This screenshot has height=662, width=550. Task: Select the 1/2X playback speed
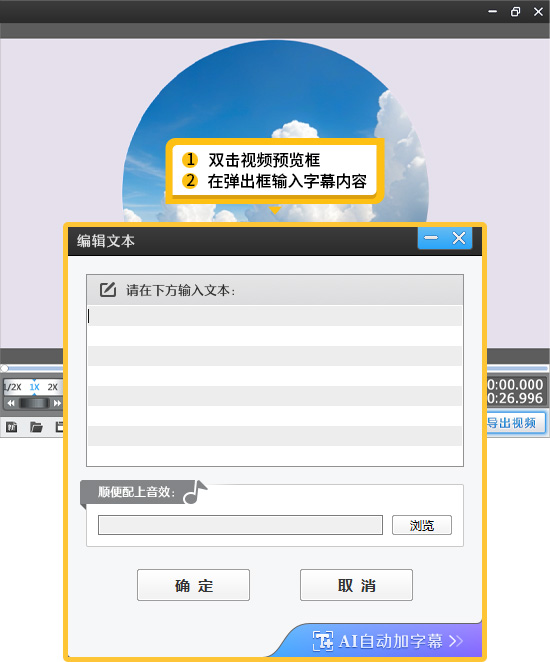pyautogui.click(x=14, y=387)
